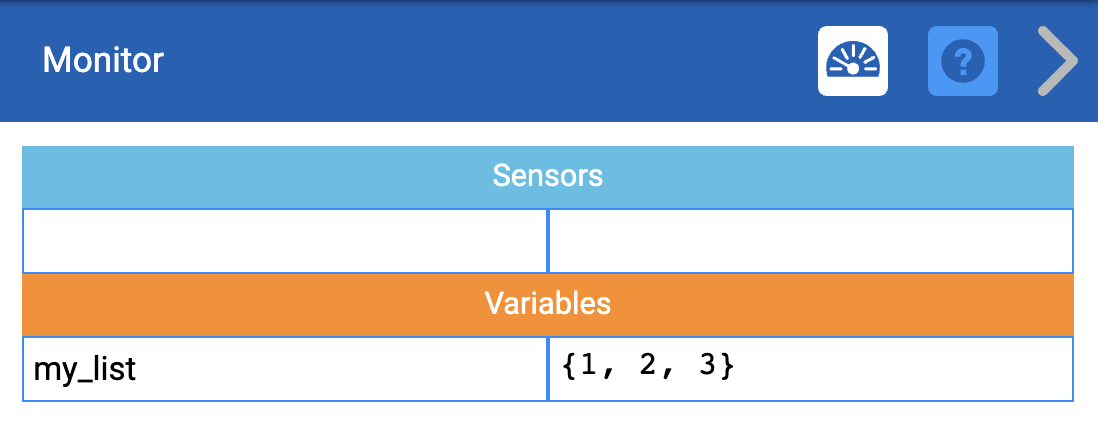Screen dimensions: 1098x444
Task: Click the divider between my_list and its value
Action: pos(548,369)
